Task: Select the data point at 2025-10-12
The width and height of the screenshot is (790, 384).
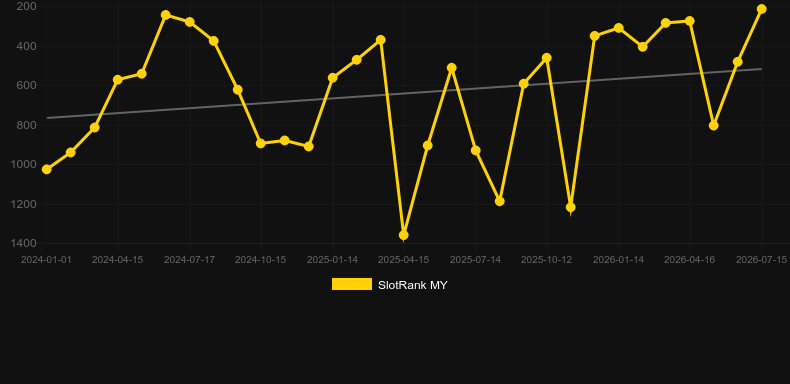Action: coord(547,58)
